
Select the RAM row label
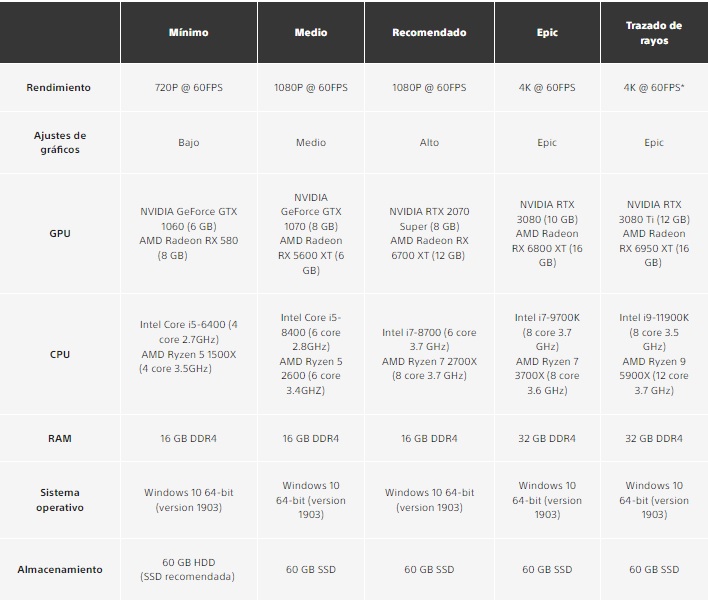coord(59,439)
